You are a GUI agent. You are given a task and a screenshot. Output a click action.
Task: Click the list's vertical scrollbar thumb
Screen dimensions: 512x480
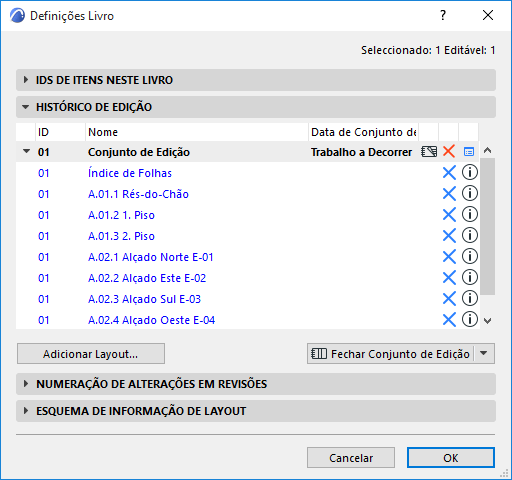pos(488,226)
